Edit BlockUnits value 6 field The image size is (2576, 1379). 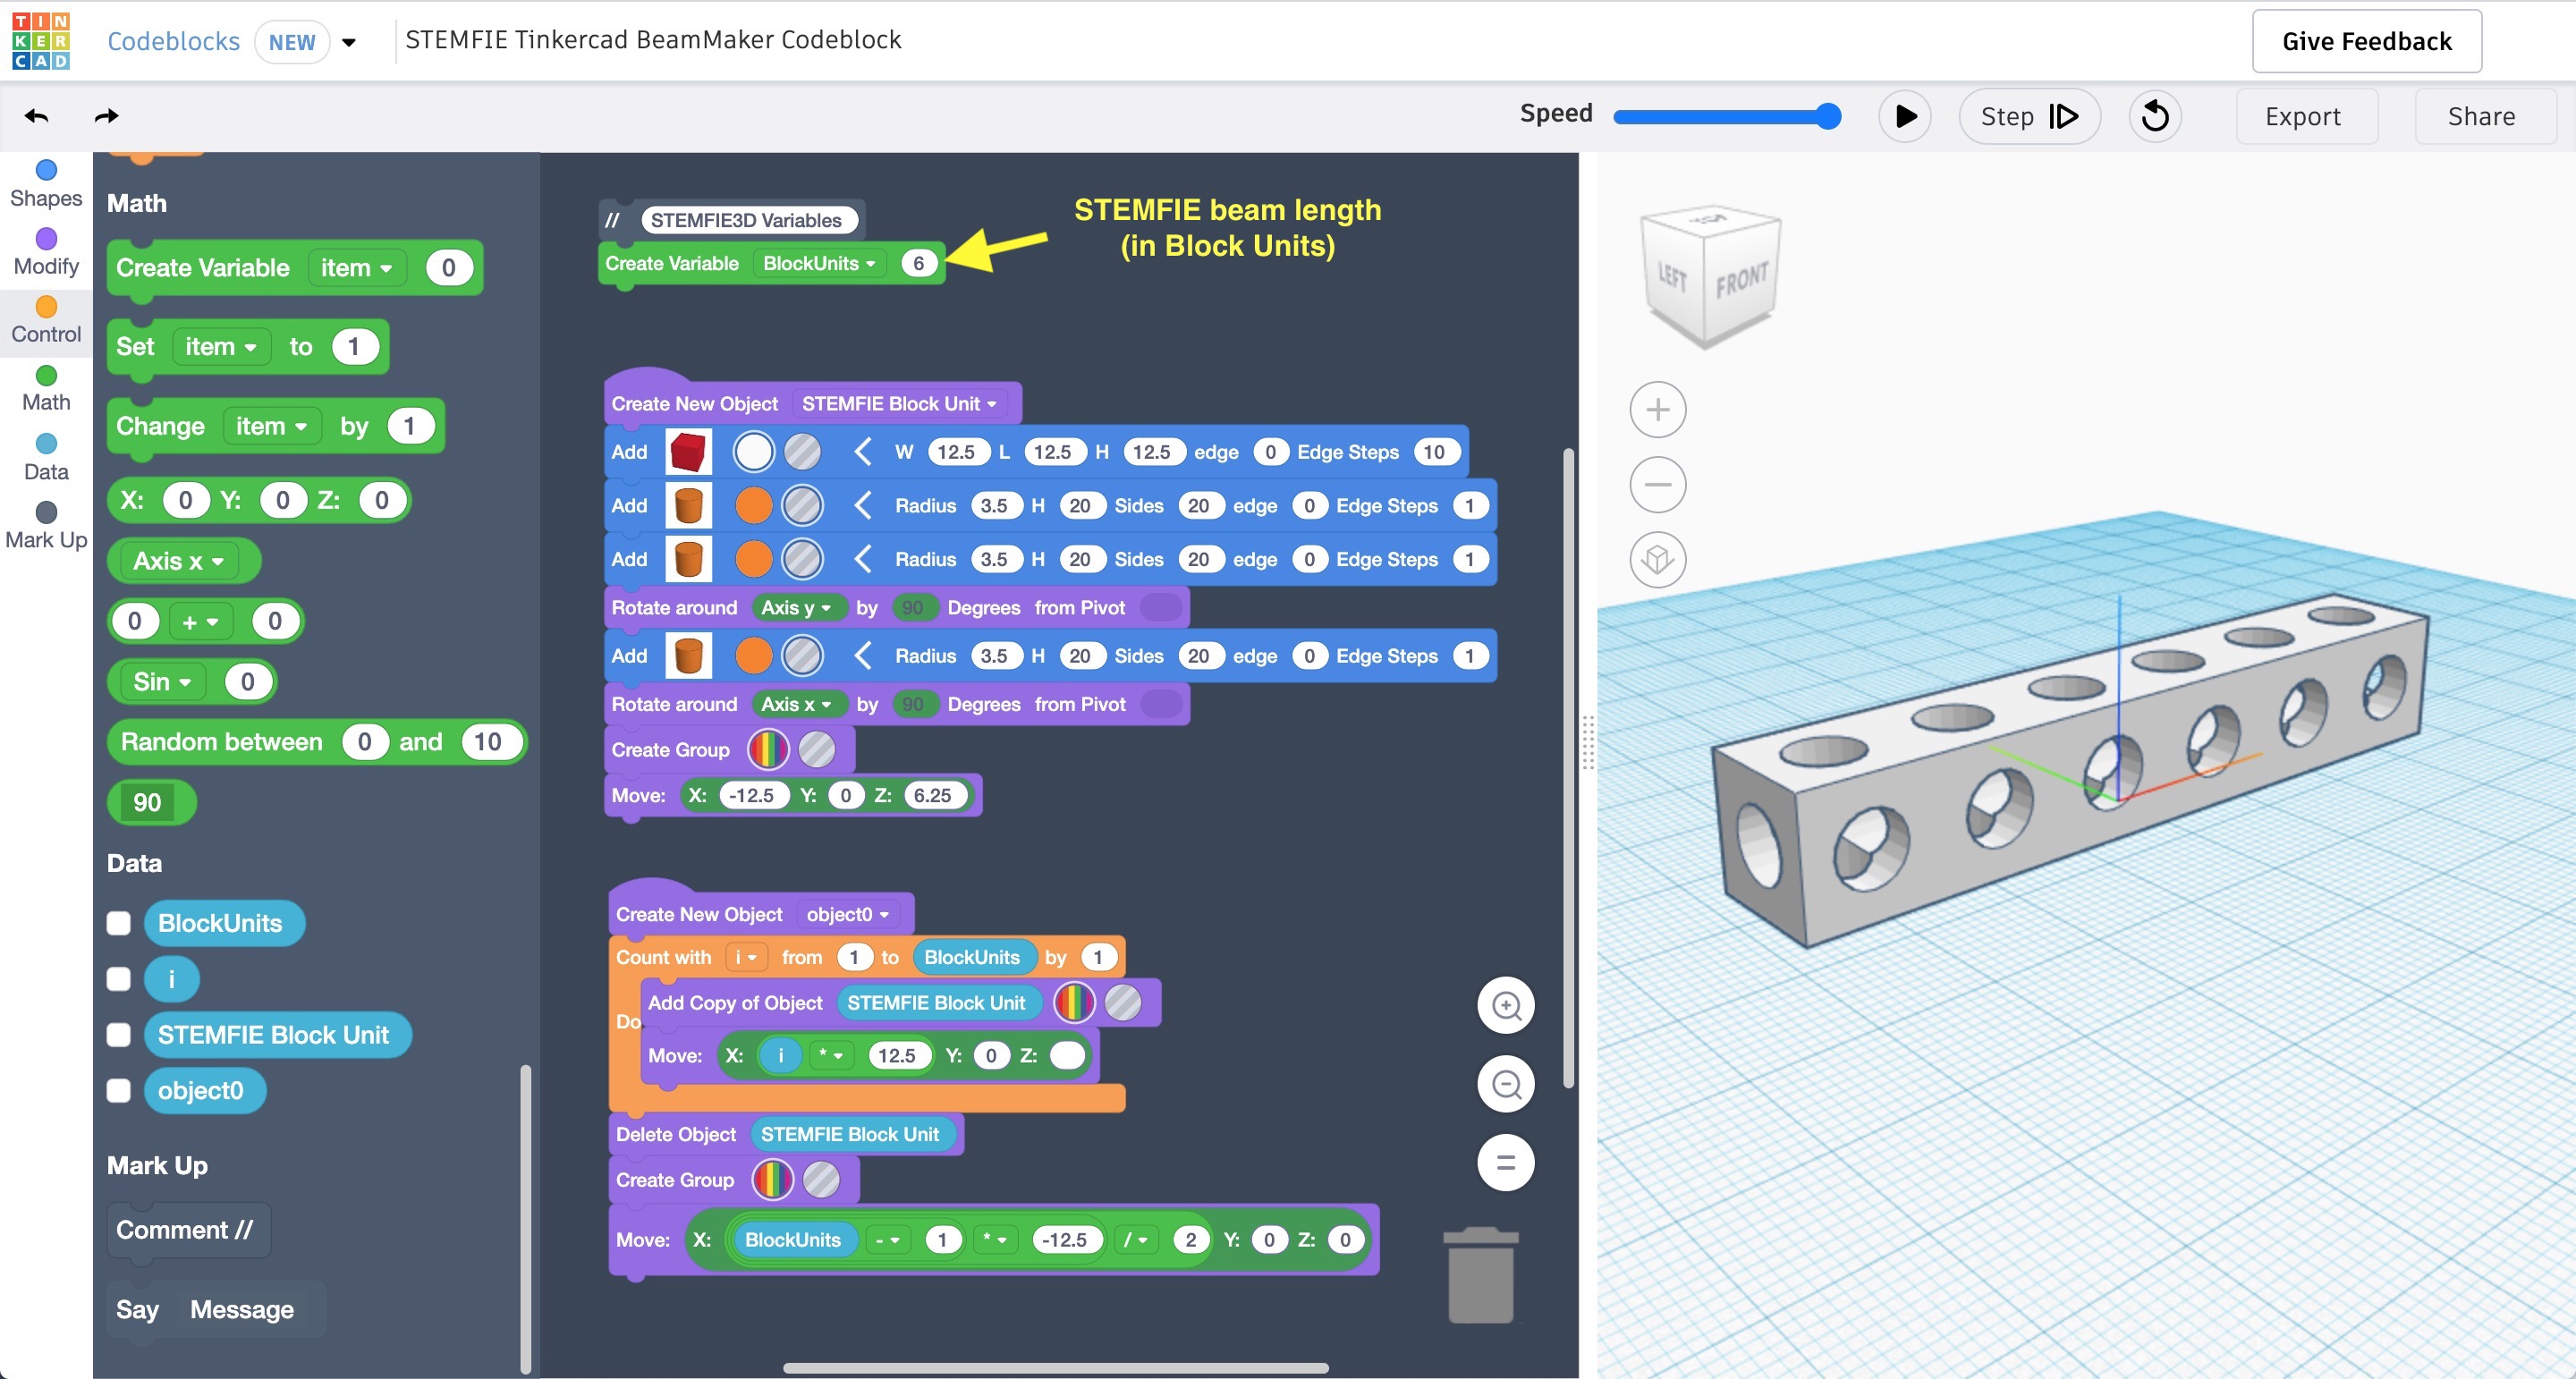pyautogui.click(x=918, y=263)
